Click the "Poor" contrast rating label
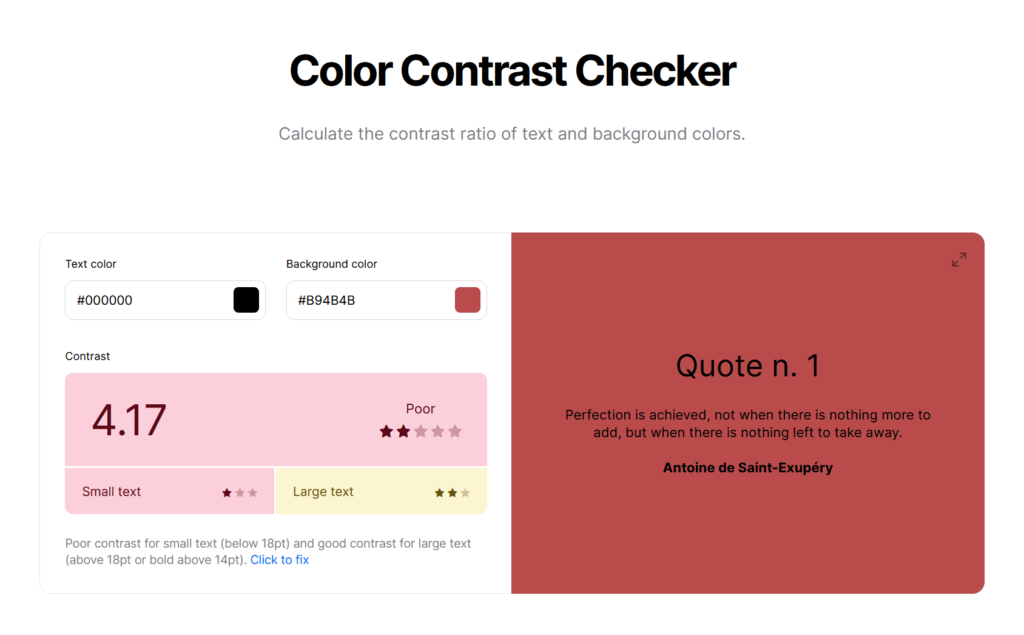1024x635 pixels. pos(420,409)
